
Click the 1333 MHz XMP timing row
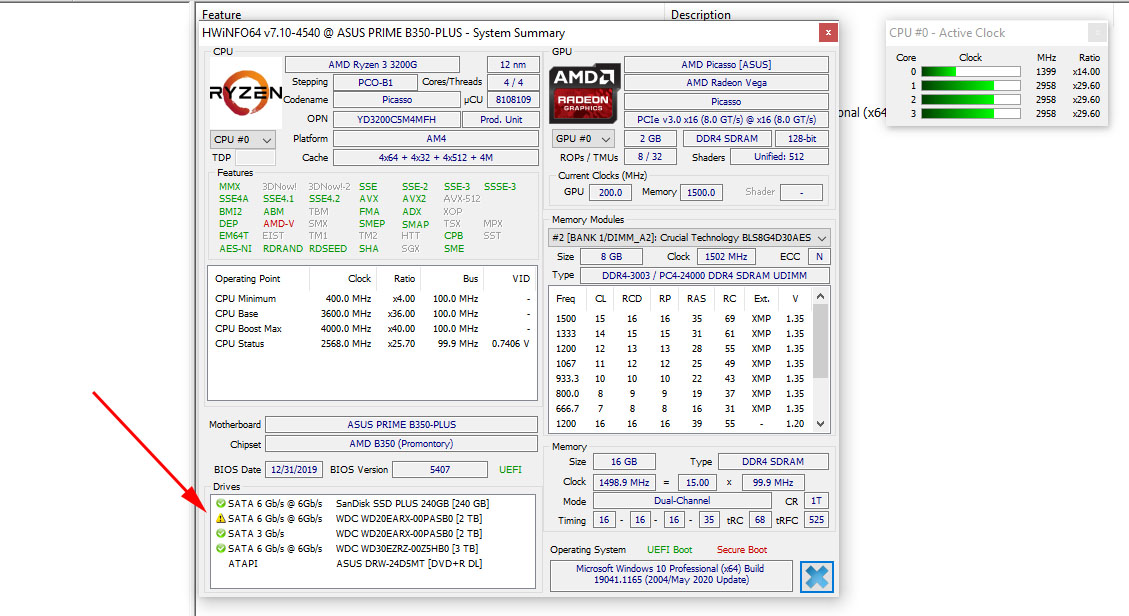(681, 334)
